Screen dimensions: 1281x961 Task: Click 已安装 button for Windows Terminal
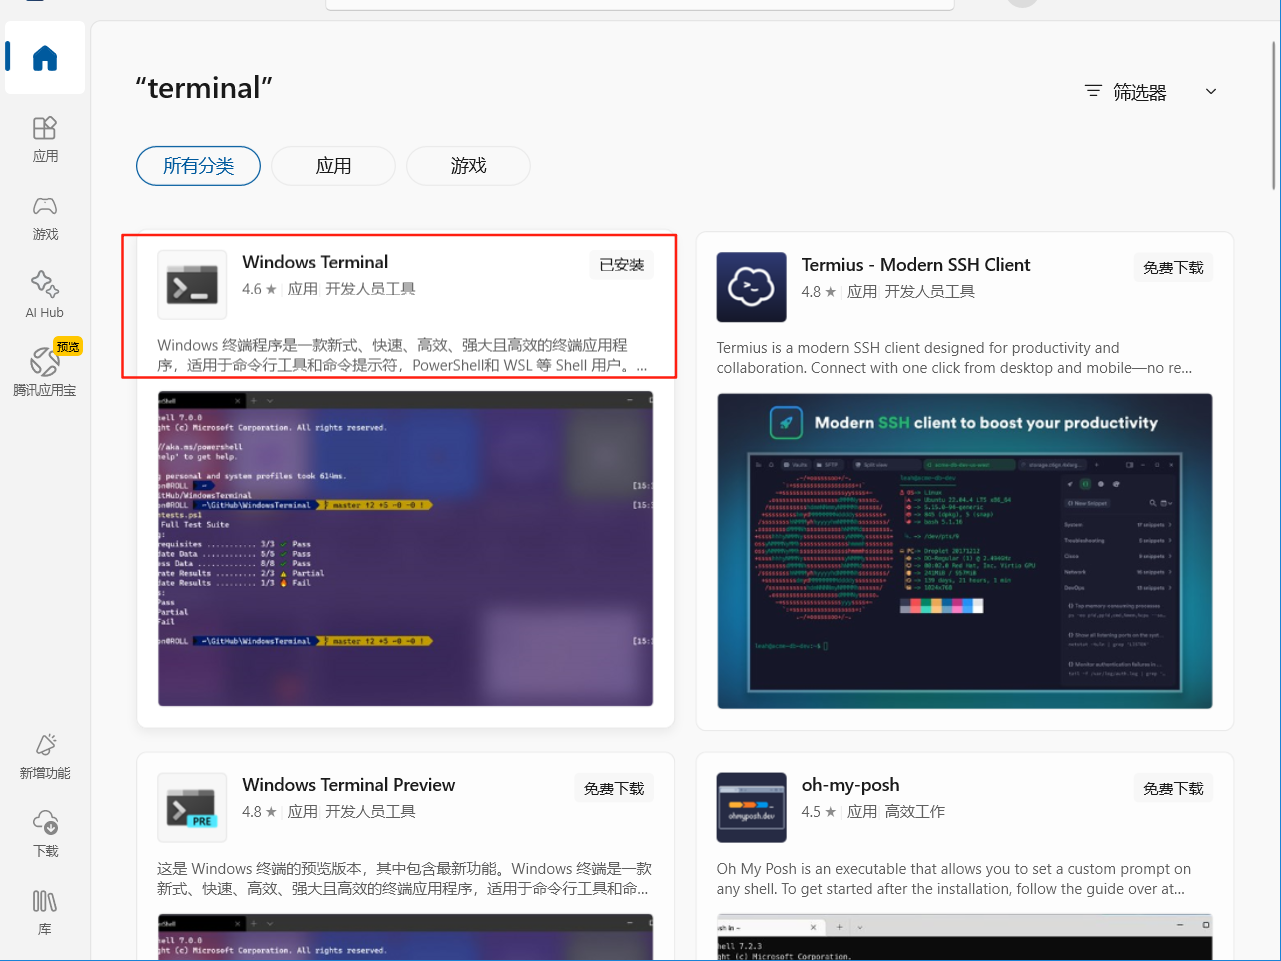pyautogui.click(x=621, y=265)
